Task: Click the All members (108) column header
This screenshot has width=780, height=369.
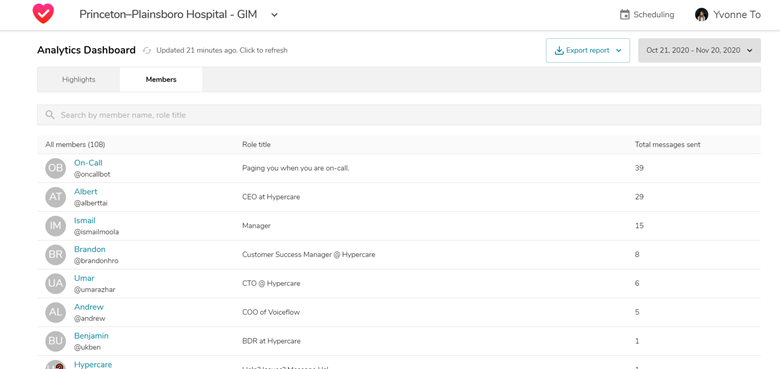Action: pos(75,145)
